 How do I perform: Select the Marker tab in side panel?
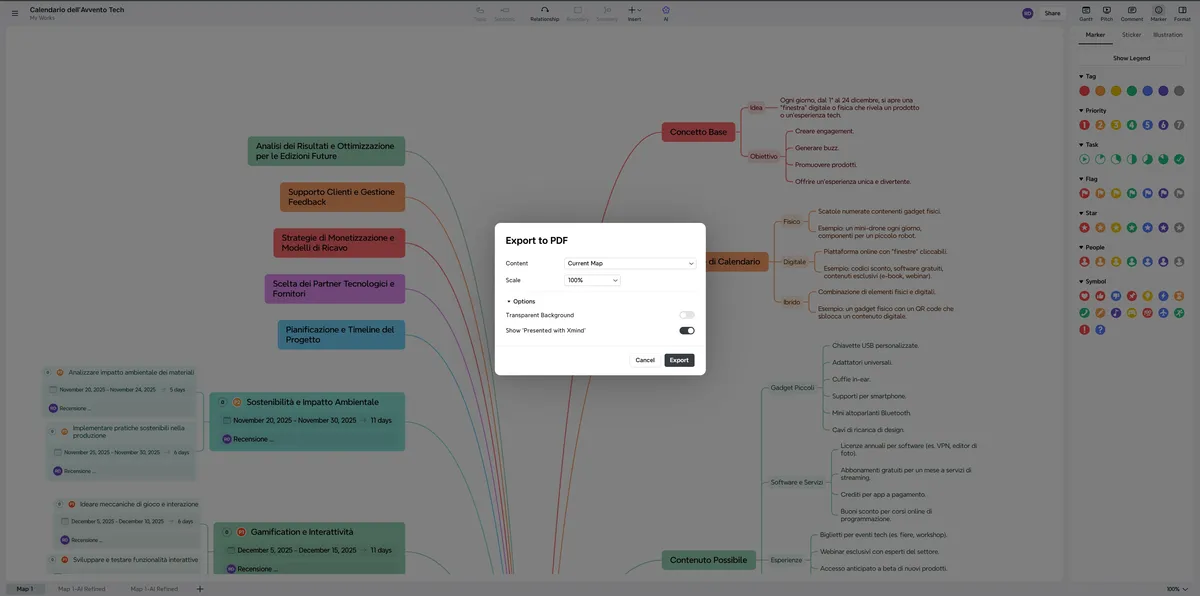tap(1095, 35)
